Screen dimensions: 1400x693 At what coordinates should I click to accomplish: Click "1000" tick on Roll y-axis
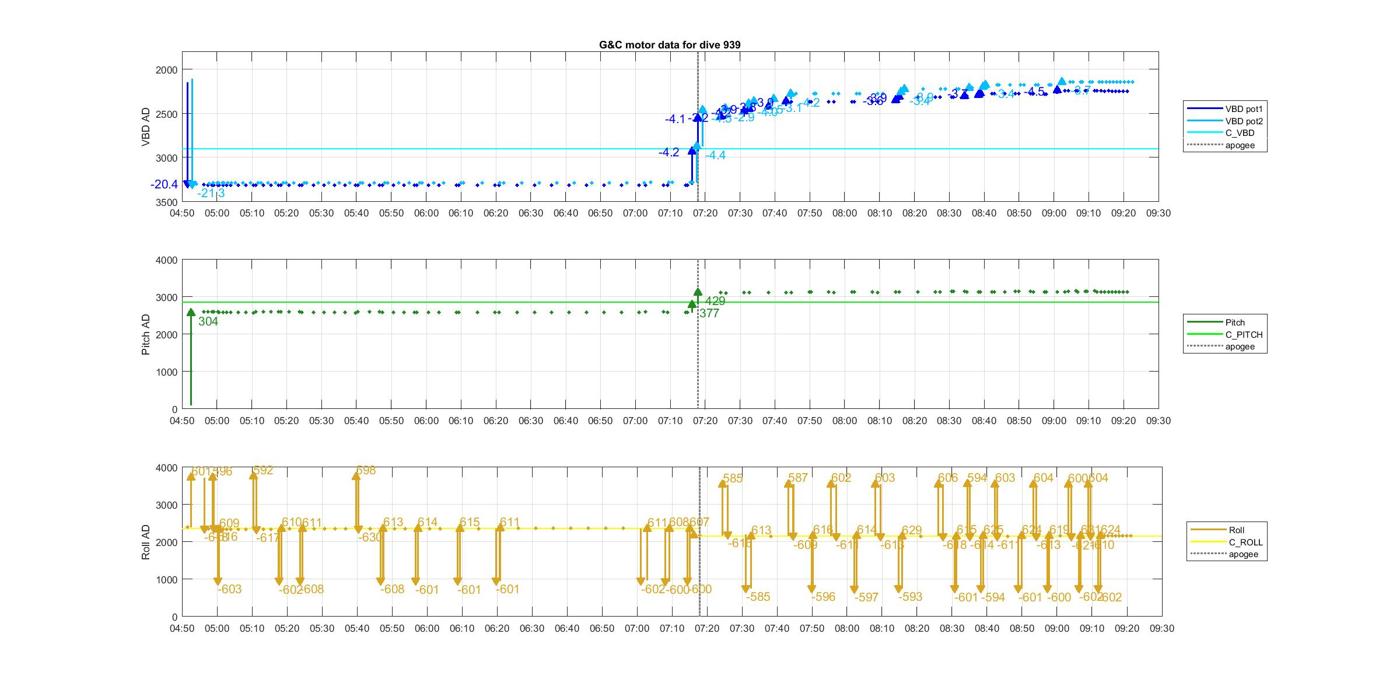[166, 580]
